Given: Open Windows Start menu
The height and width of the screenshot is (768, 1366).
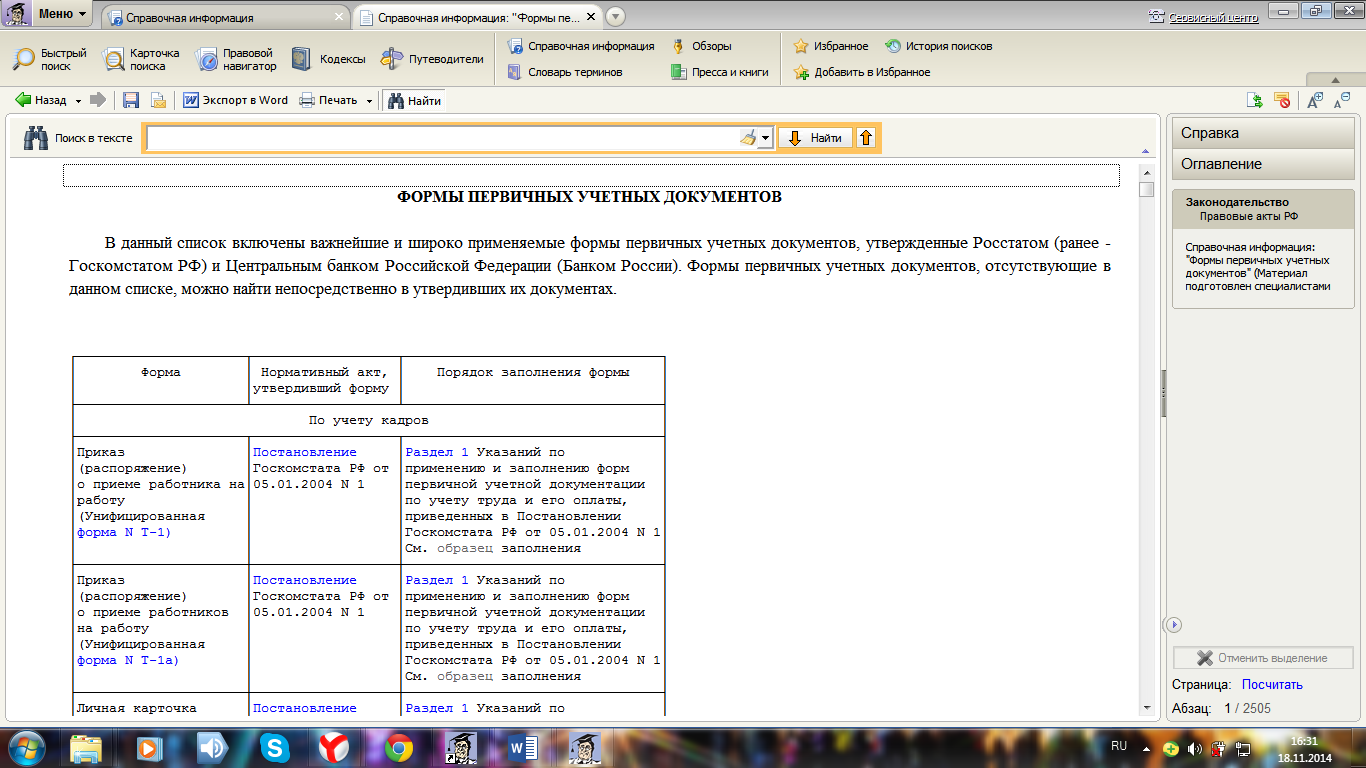Looking at the screenshot, I should point(26,747).
